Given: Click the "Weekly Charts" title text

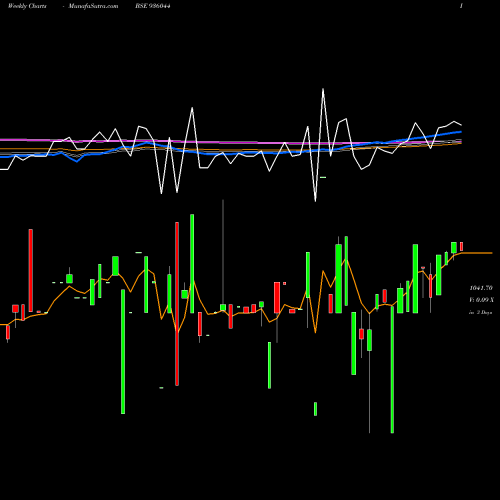Looking at the screenshot, I should (27, 6).
